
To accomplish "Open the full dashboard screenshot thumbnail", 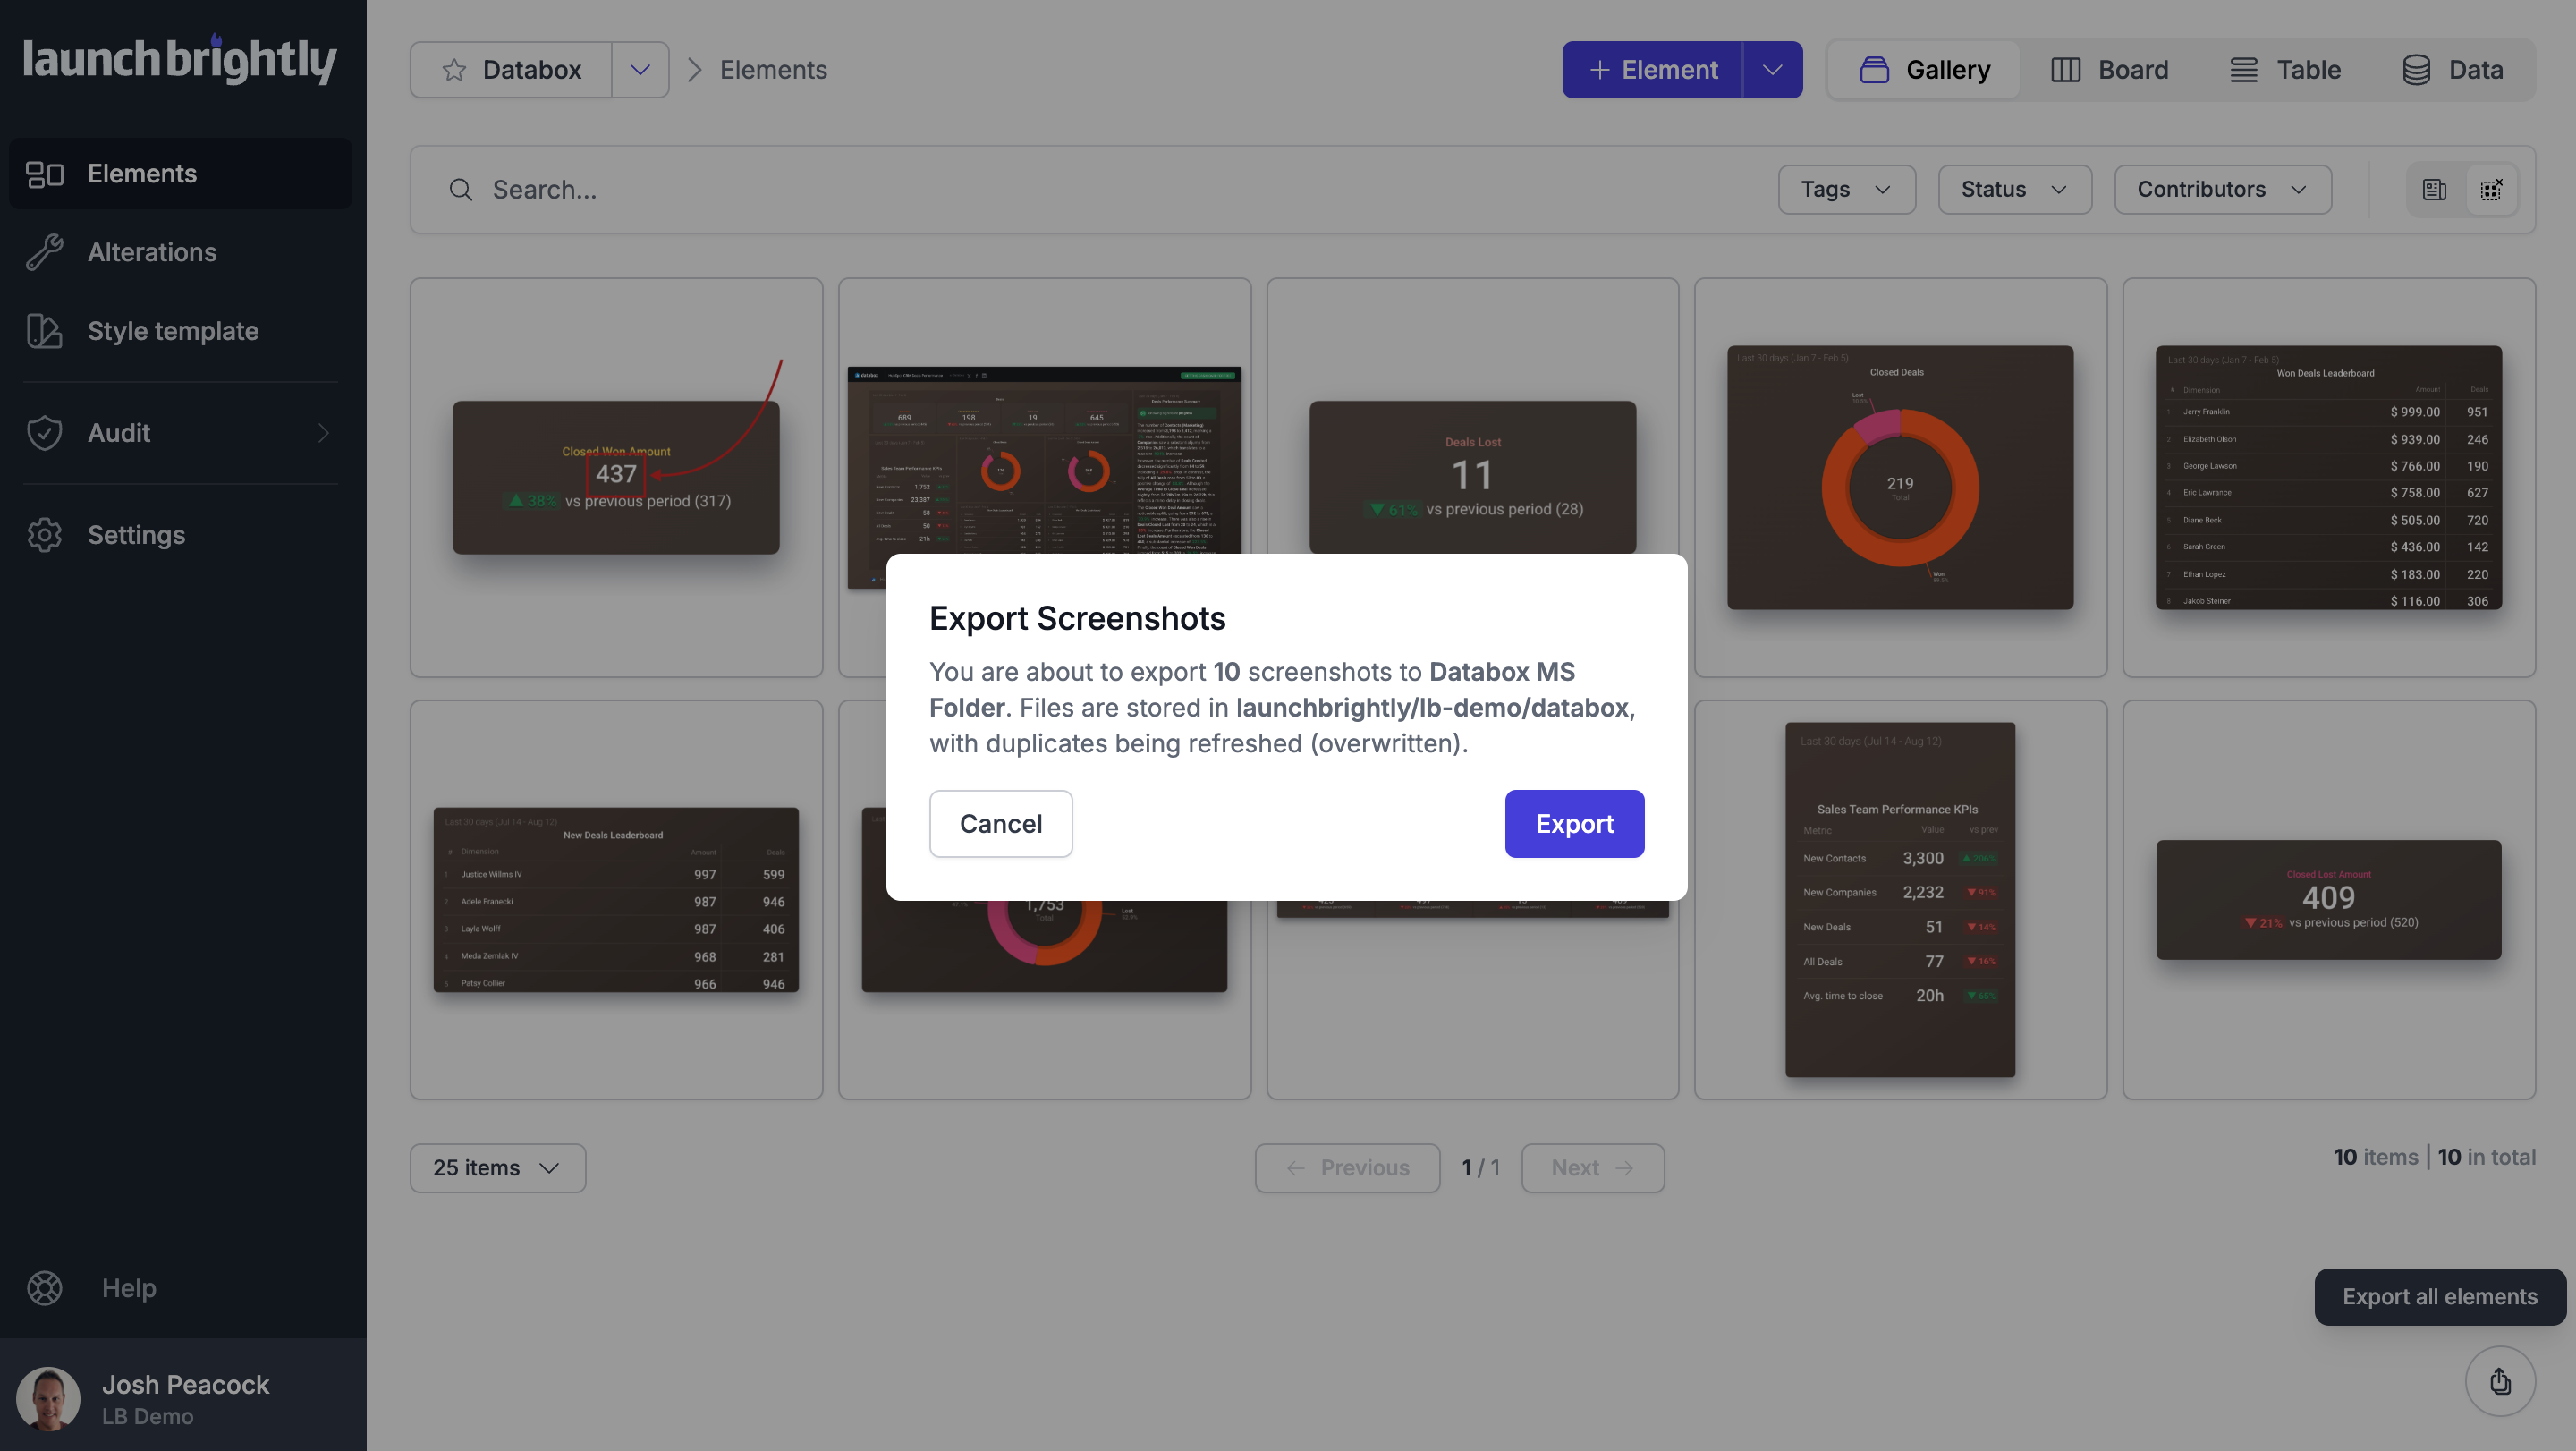I will coord(1044,460).
